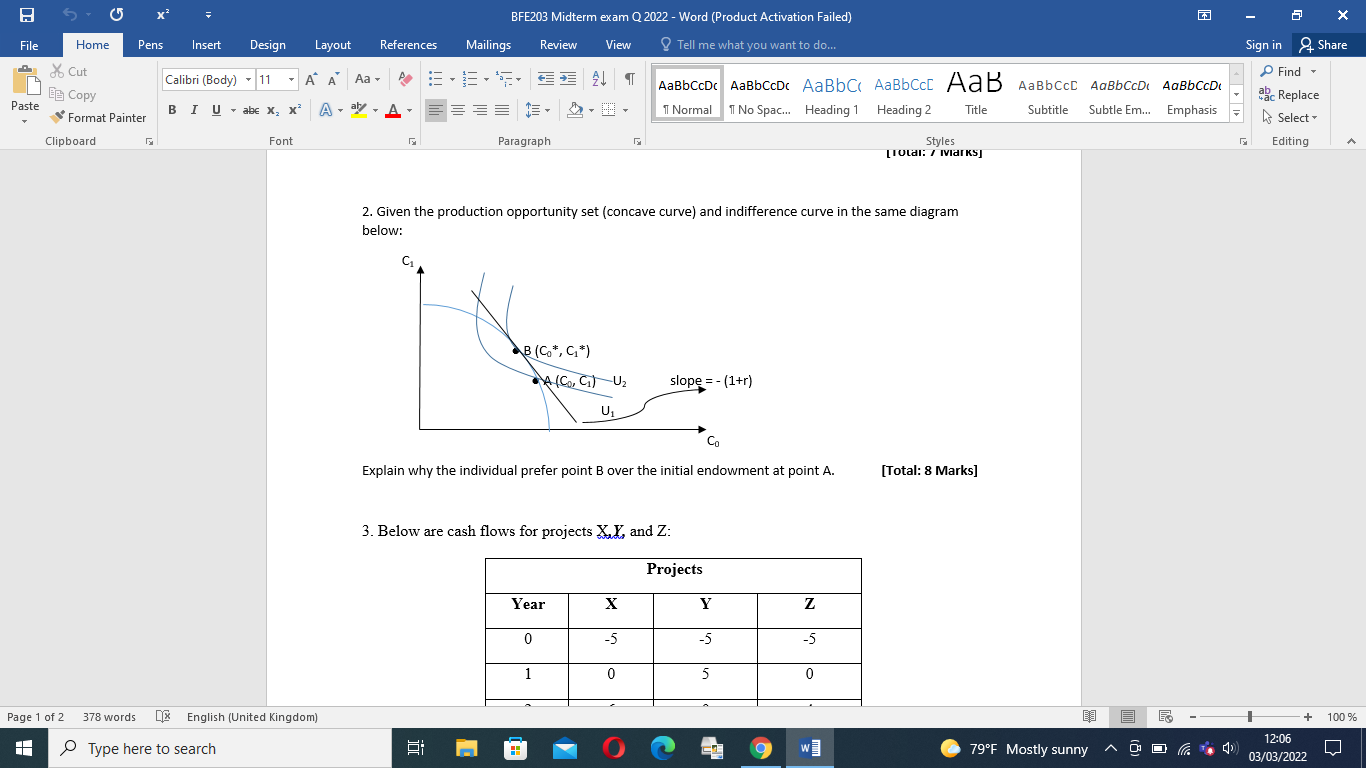The height and width of the screenshot is (768, 1366).
Task: Open the Paragraph dialog launcher
Action: pos(637,142)
